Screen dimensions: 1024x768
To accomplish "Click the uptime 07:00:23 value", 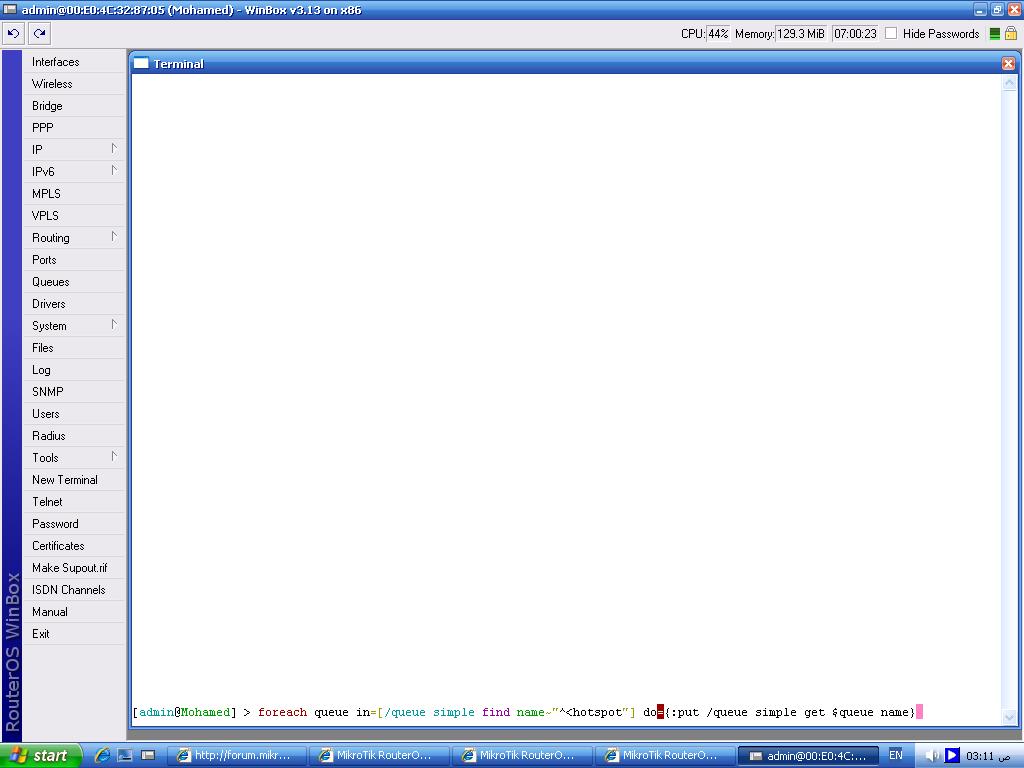I will pyautogui.click(x=855, y=33).
